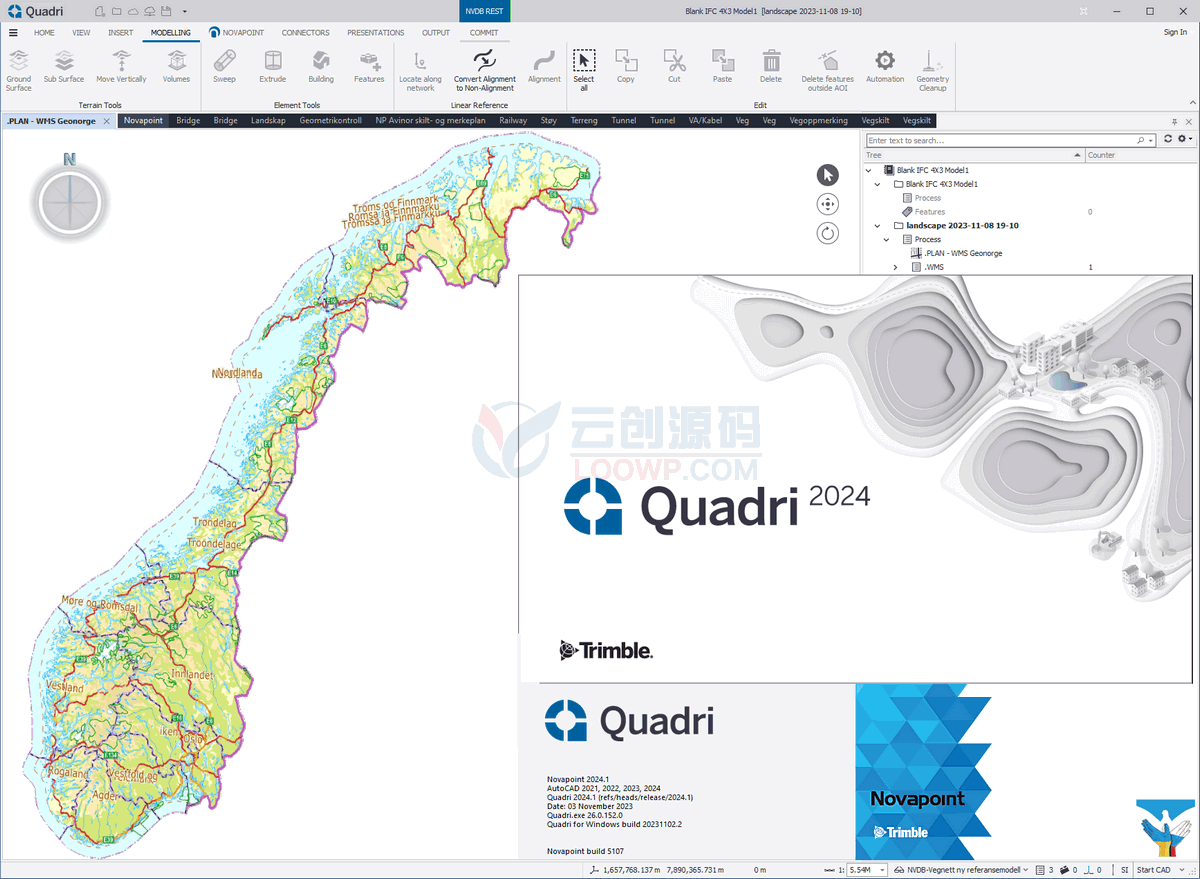Use Locate along network tool
The width and height of the screenshot is (1200, 879).
420,70
